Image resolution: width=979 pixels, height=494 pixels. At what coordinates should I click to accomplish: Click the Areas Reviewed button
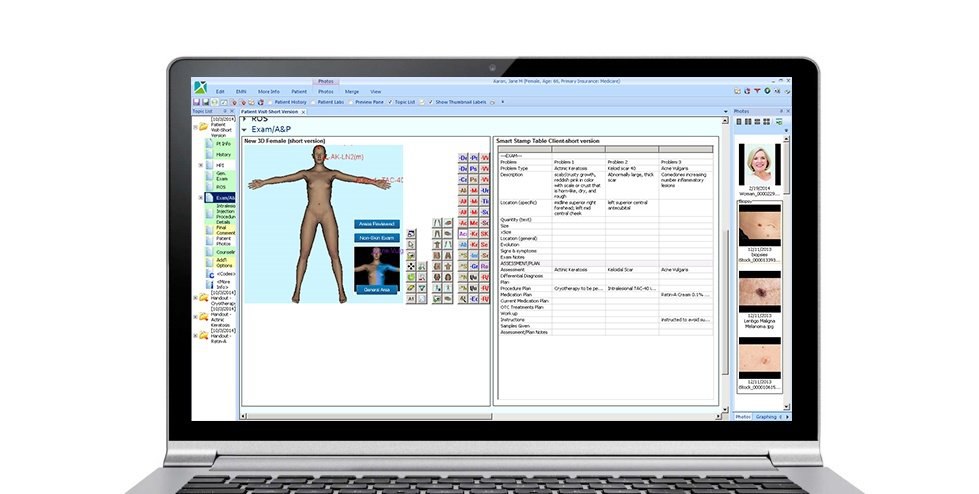(x=376, y=224)
